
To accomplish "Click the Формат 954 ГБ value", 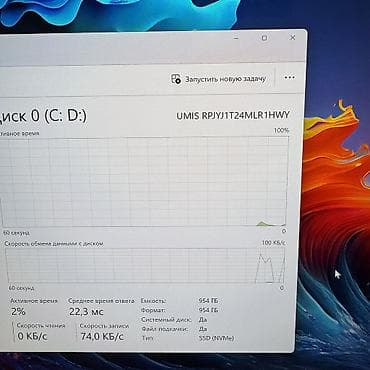I will [208, 310].
